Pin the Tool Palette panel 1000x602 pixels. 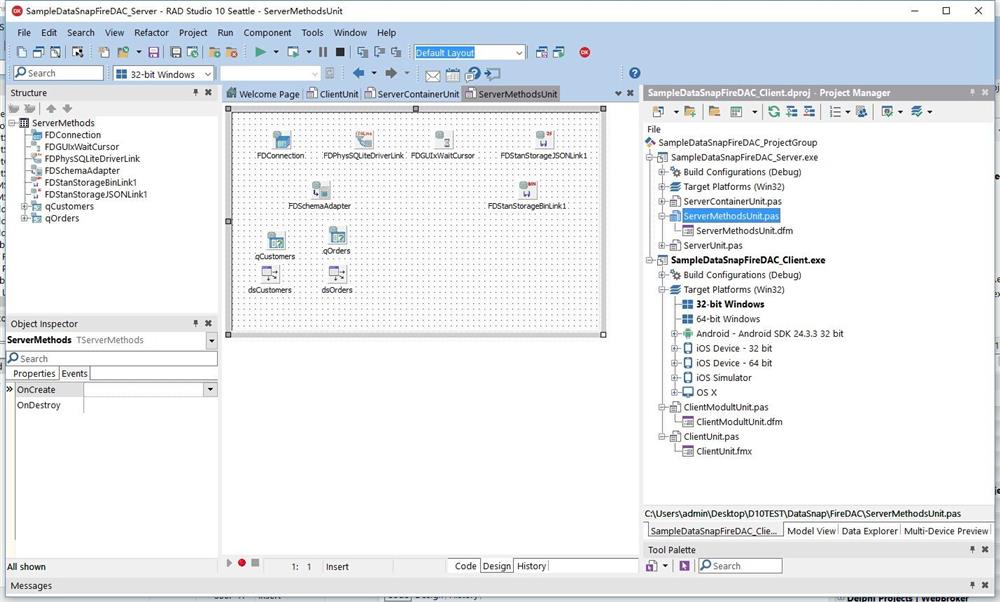point(972,549)
